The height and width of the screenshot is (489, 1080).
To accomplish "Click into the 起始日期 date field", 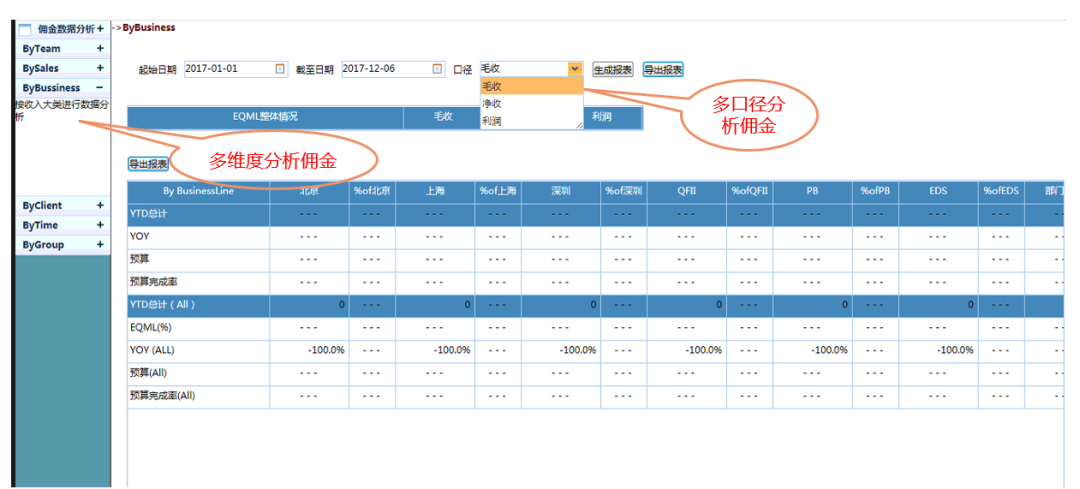I will [228, 69].
